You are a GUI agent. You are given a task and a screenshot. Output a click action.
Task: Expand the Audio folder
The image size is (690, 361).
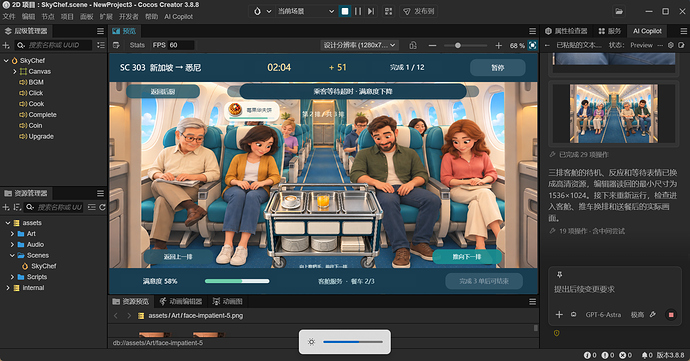tap(12, 244)
